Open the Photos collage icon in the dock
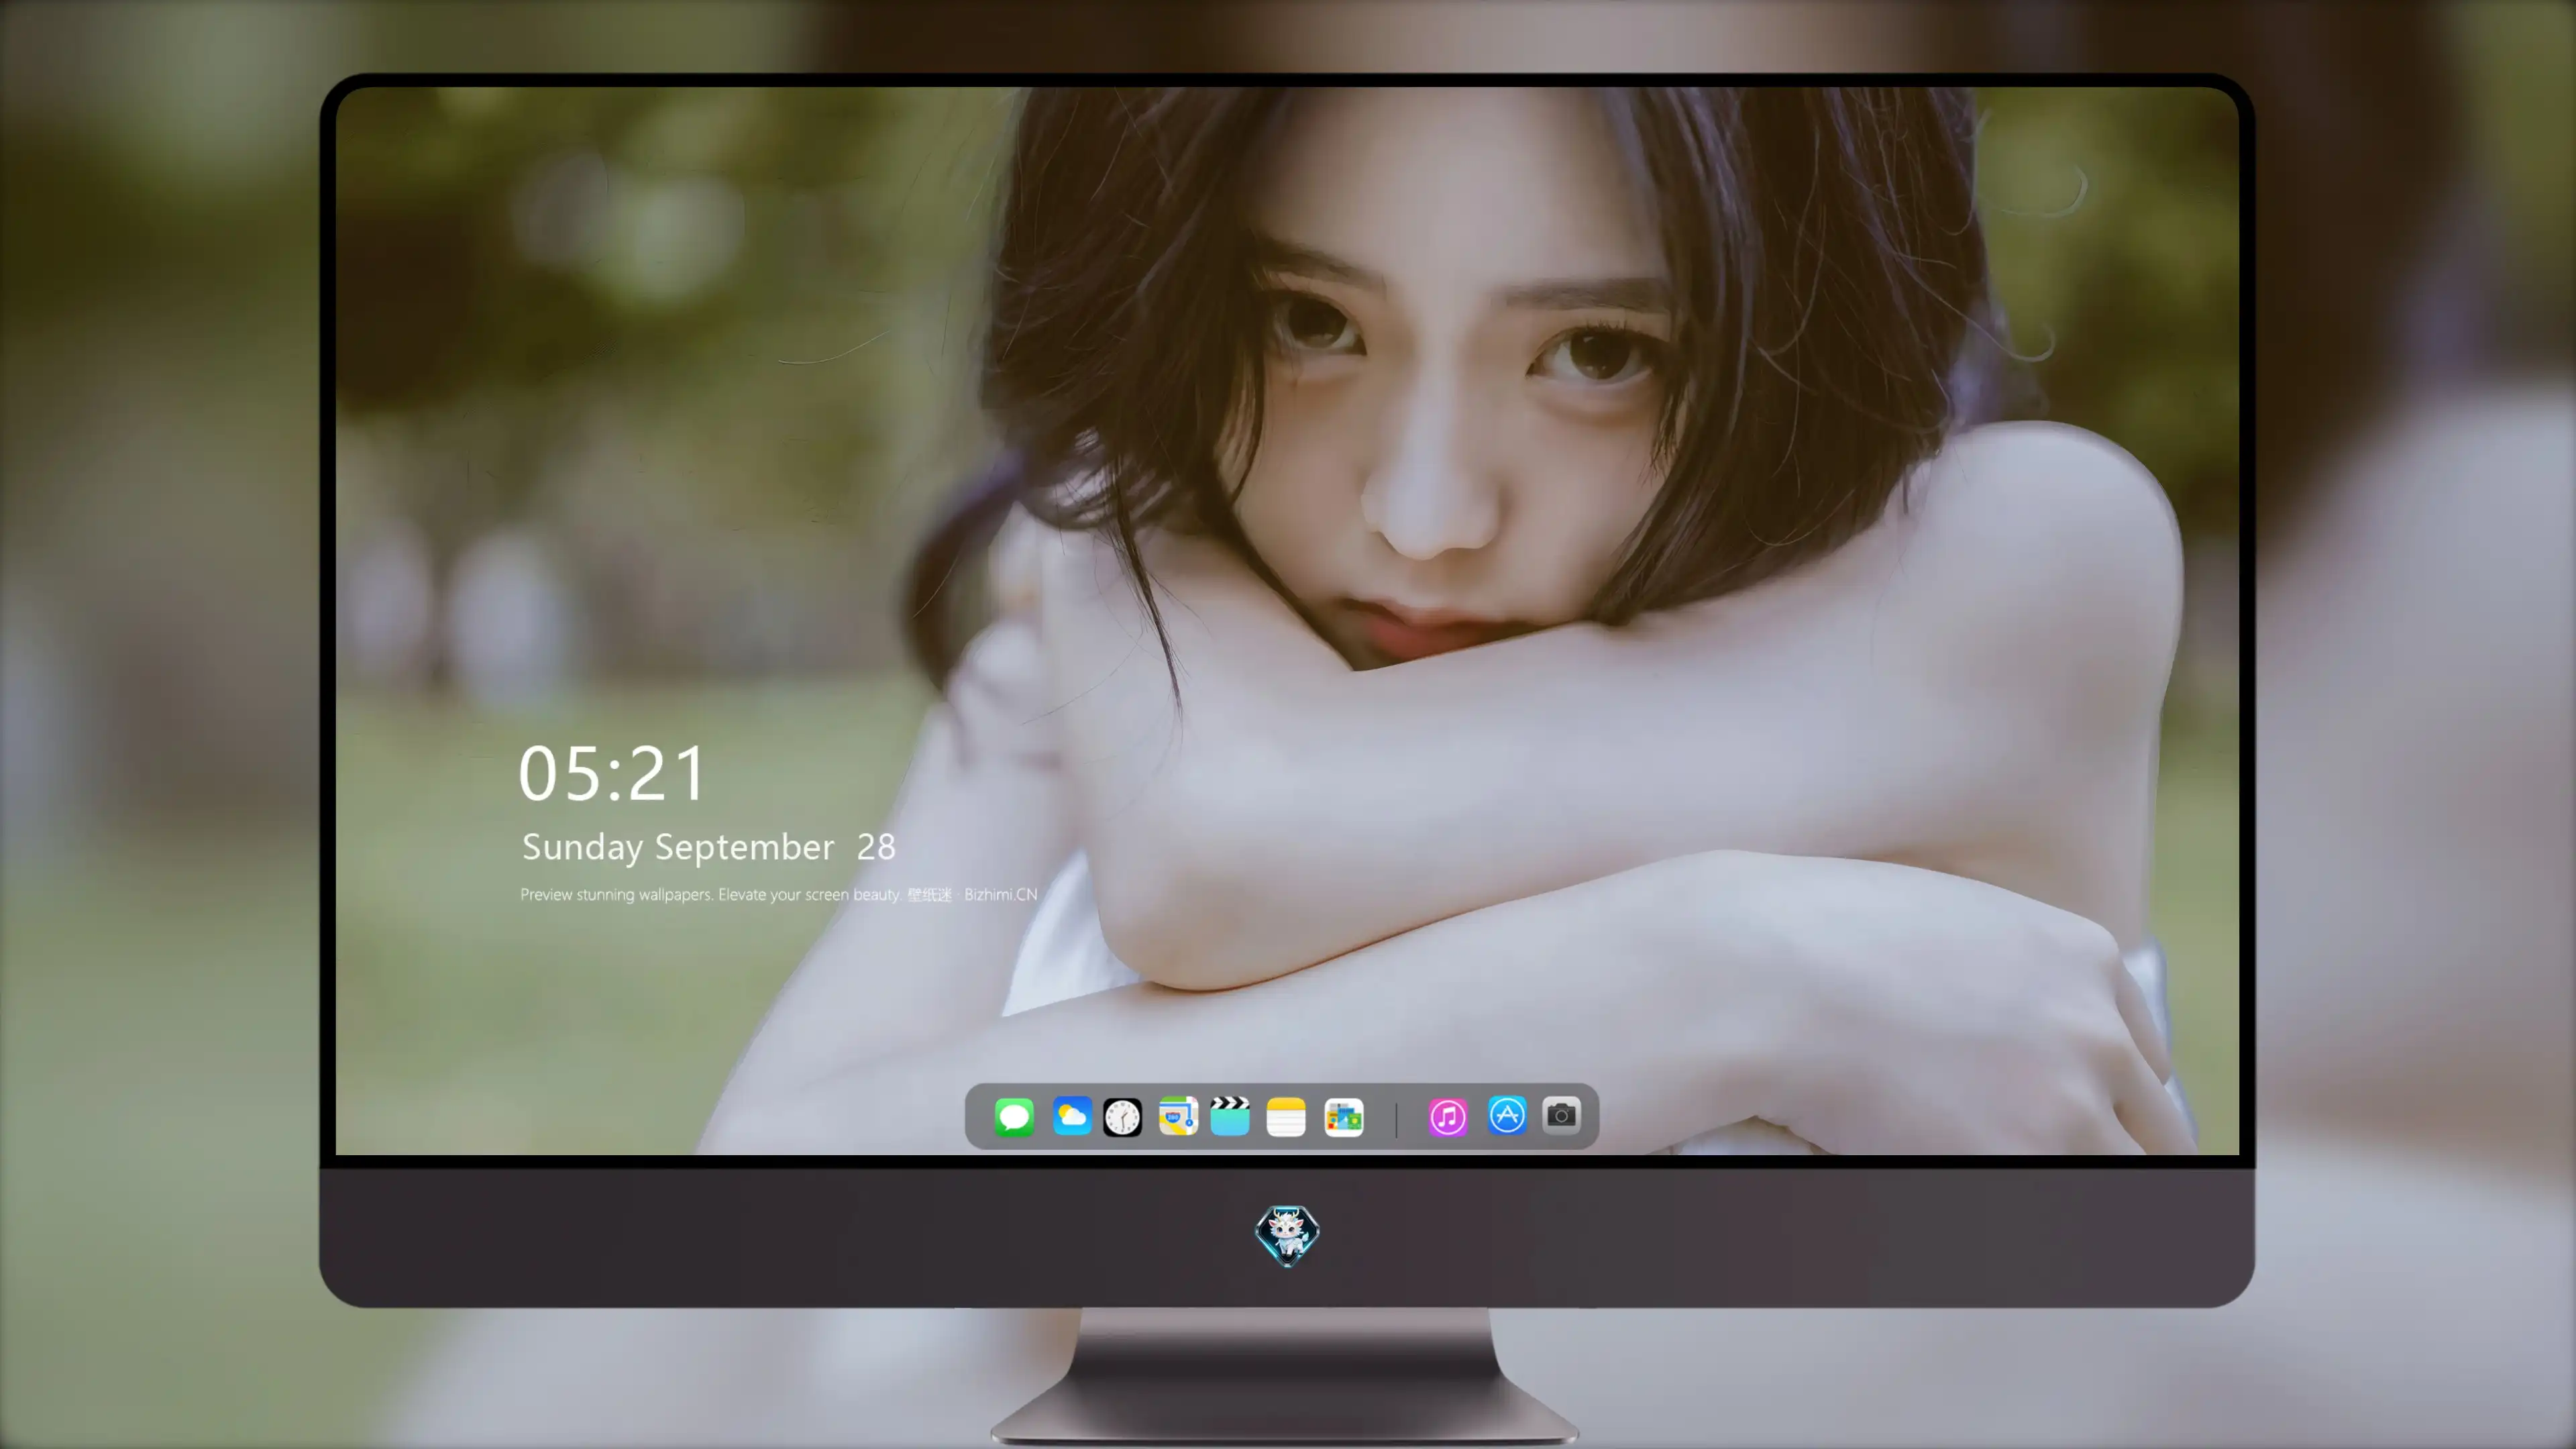The width and height of the screenshot is (2576, 1449). tap(1344, 1117)
